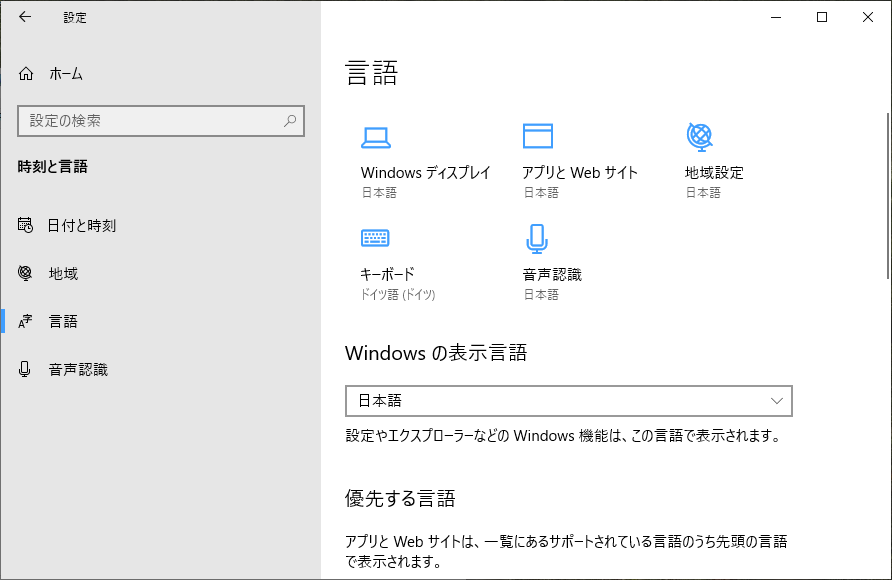Click inside the 設定の検索 search field
The height and width of the screenshot is (580, 892).
[161, 121]
